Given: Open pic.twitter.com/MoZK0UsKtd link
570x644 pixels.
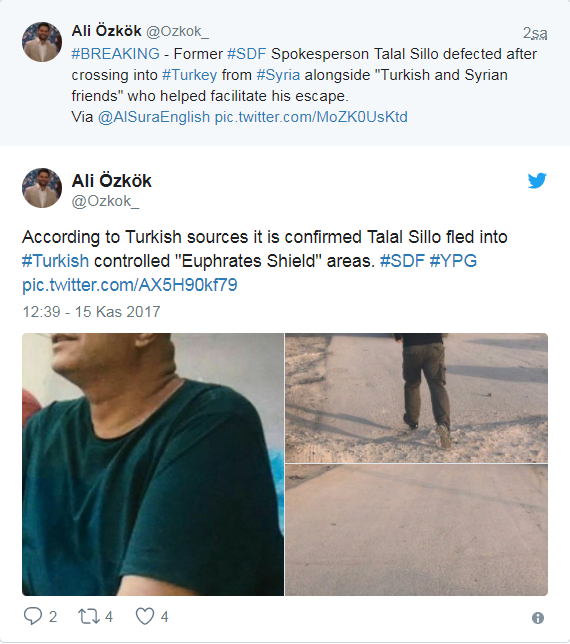Looking at the screenshot, I should click(x=311, y=117).
